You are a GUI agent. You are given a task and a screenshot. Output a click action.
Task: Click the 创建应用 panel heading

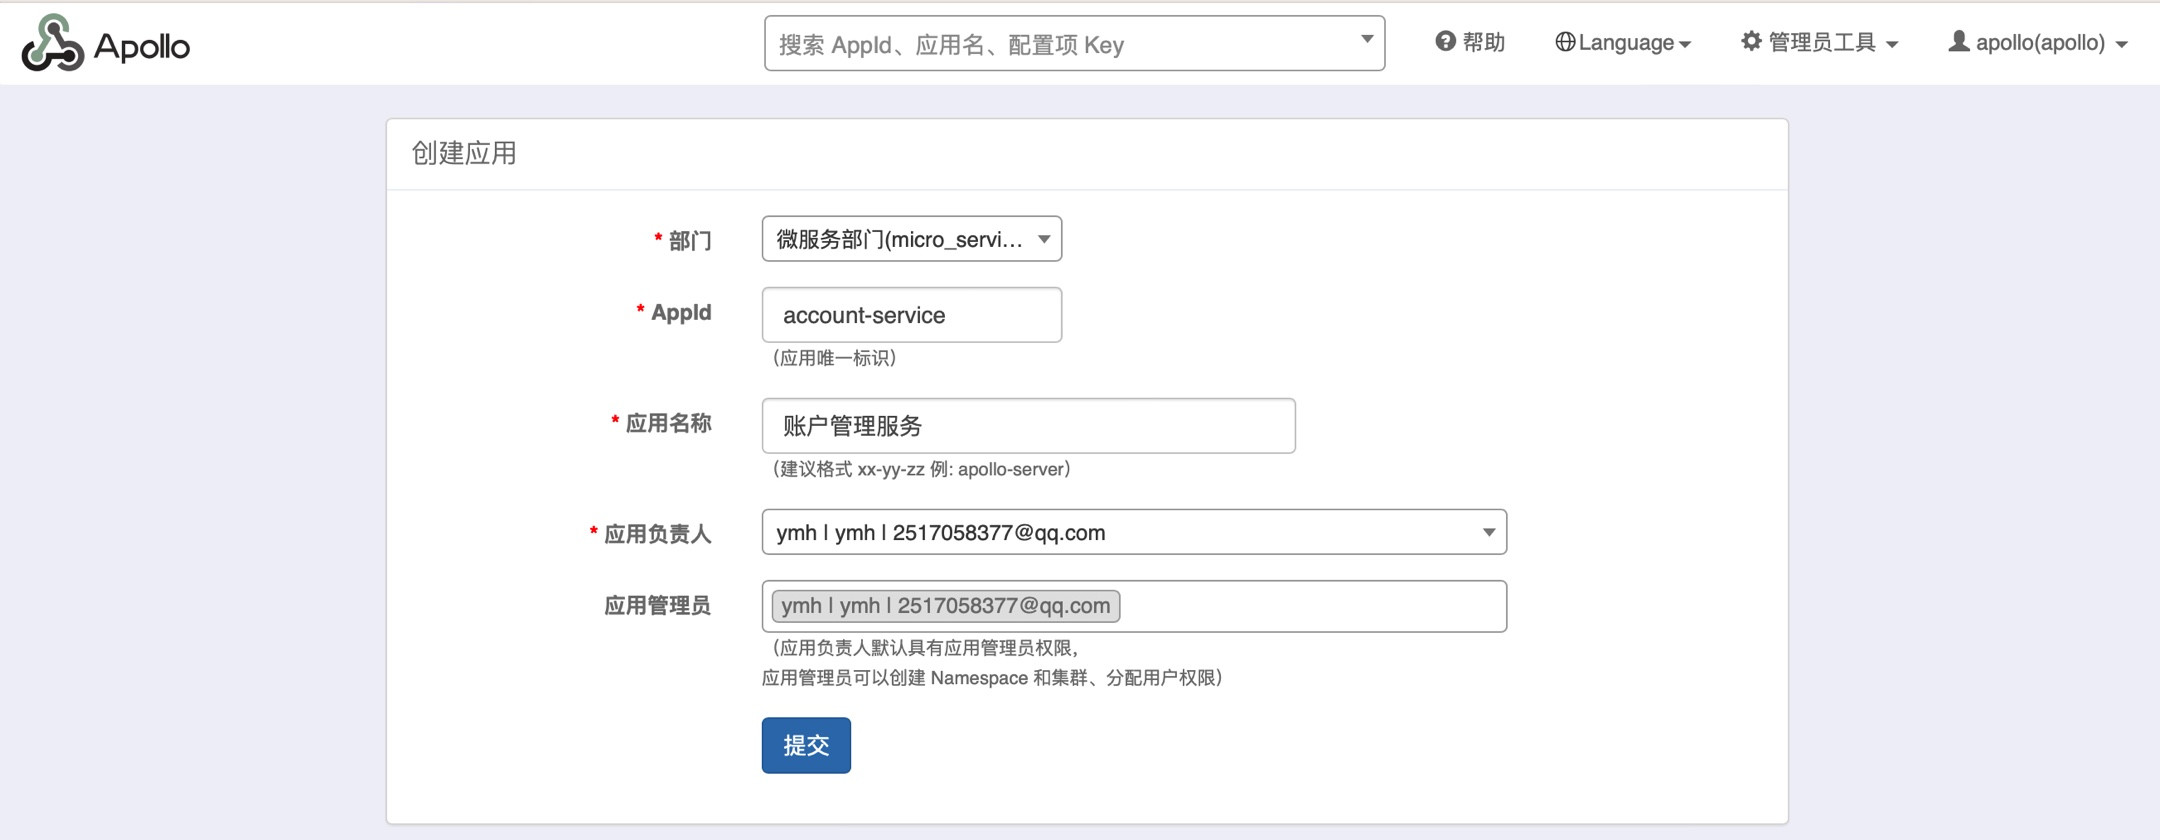coord(464,153)
